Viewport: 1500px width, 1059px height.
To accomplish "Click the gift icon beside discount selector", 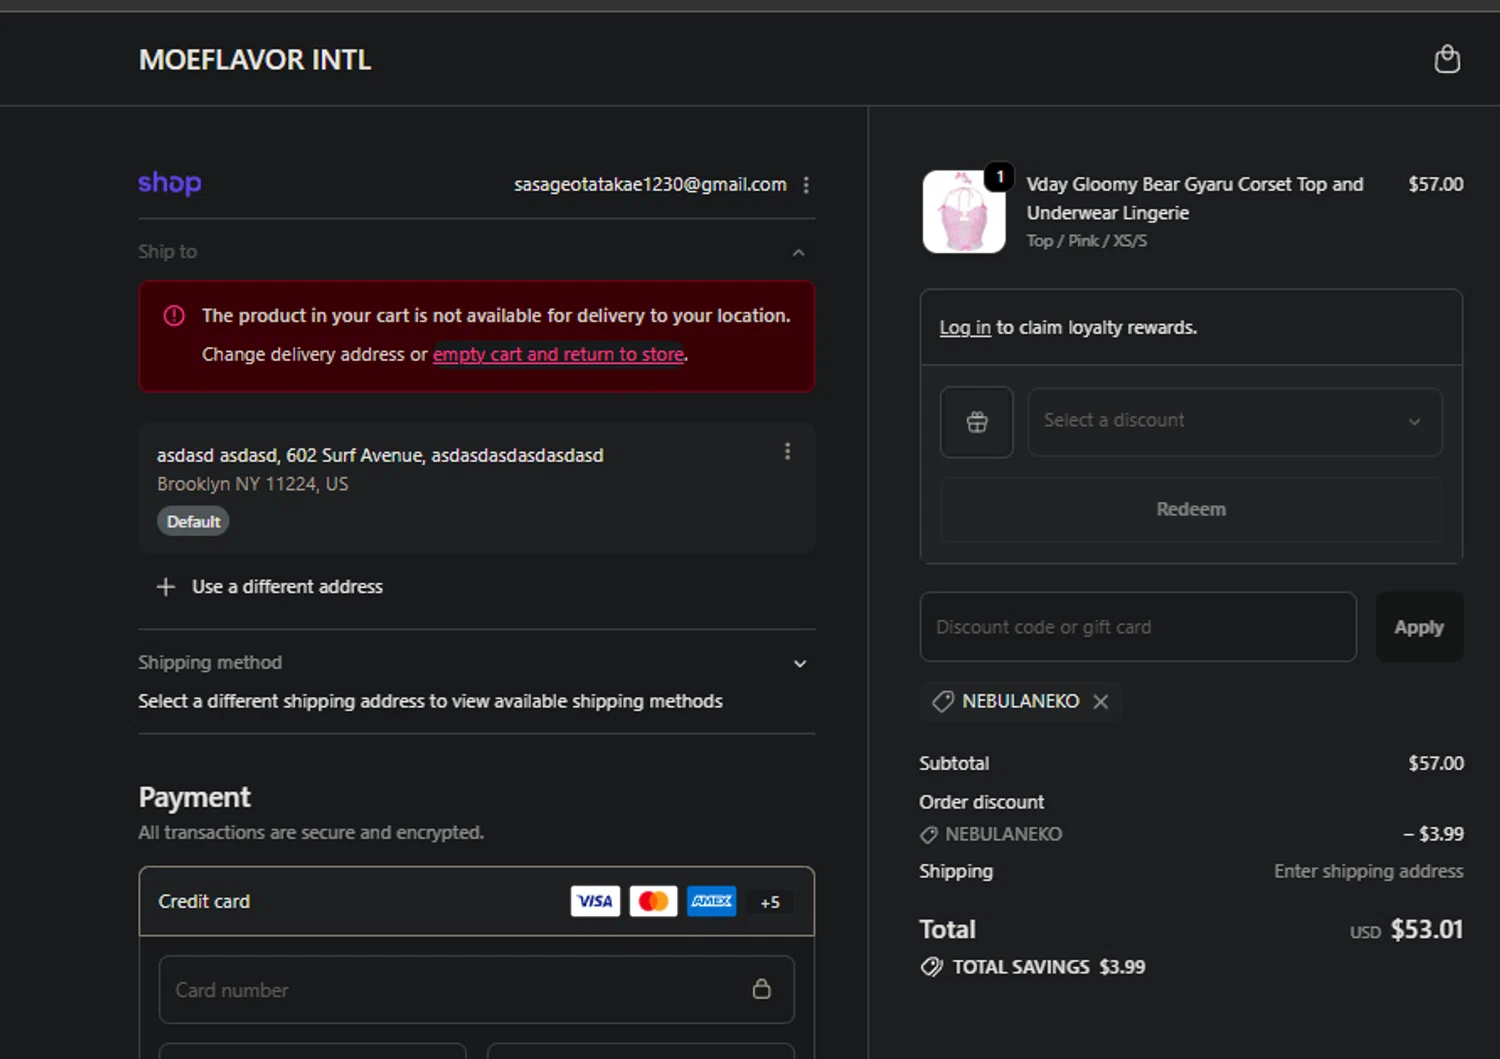I will pyautogui.click(x=977, y=422).
